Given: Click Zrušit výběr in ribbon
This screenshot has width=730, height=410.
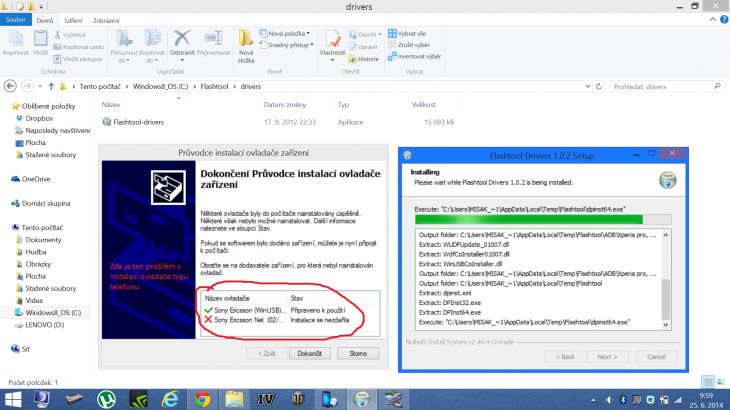Looking at the screenshot, I should pyautogui.click(x=409, y=45).
